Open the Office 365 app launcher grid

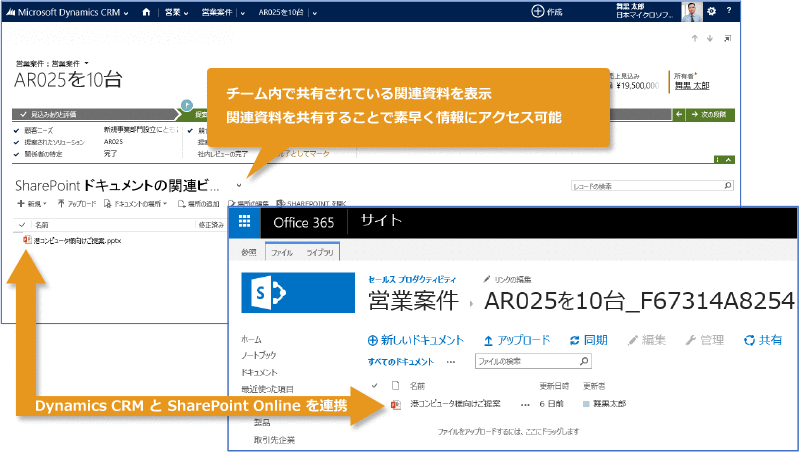click(245, 222)
